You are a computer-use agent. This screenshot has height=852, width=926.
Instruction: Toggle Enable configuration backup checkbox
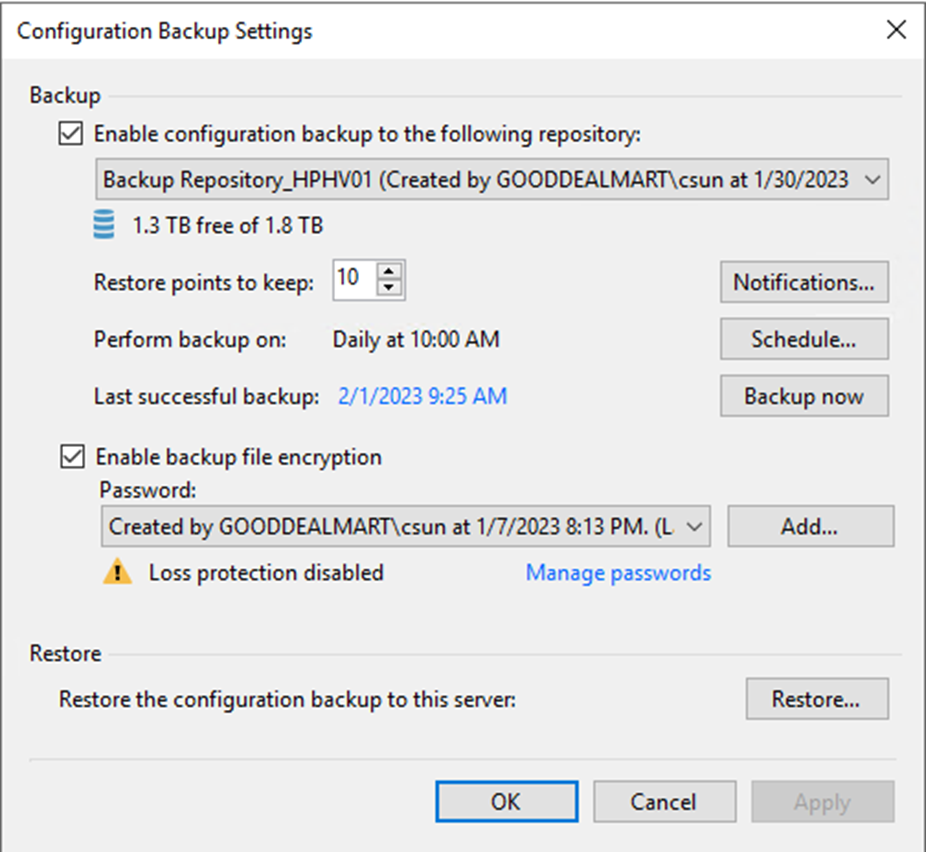[x=72, y=134]
